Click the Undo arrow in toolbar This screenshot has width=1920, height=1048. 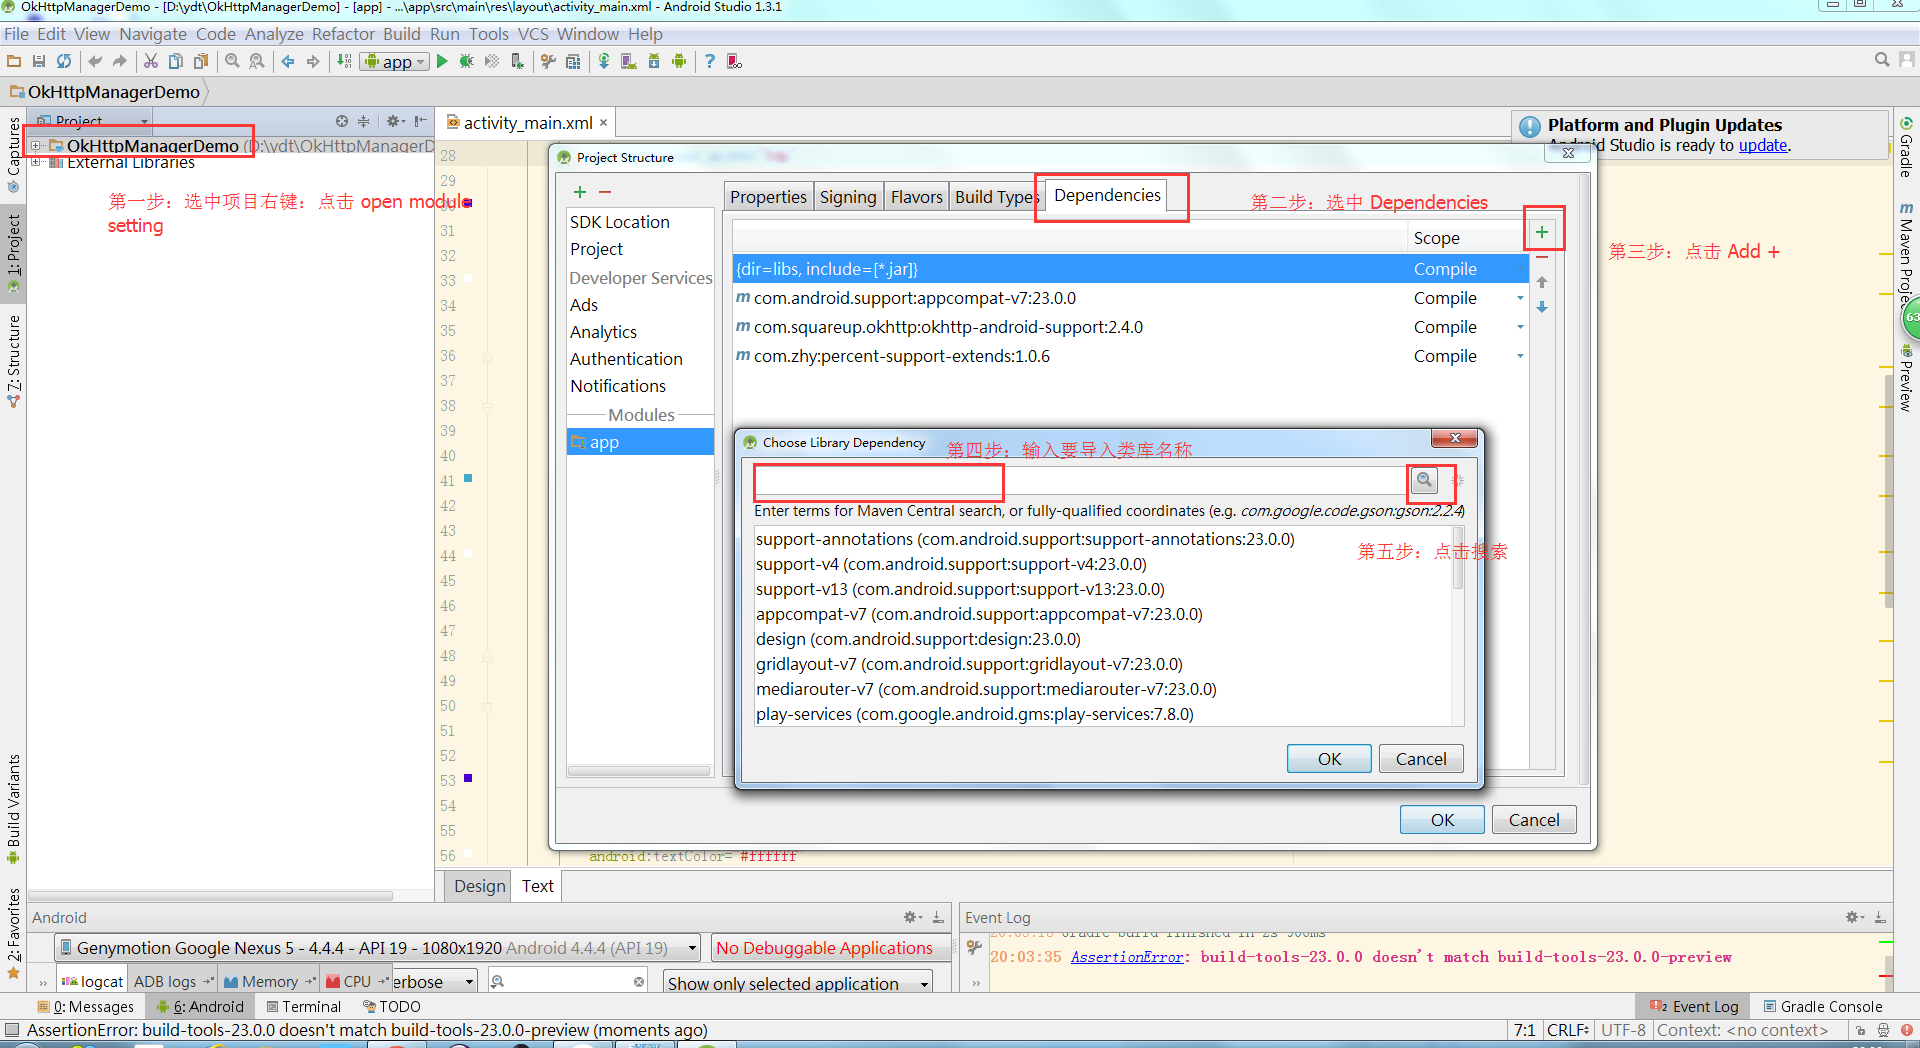[95, 61]
